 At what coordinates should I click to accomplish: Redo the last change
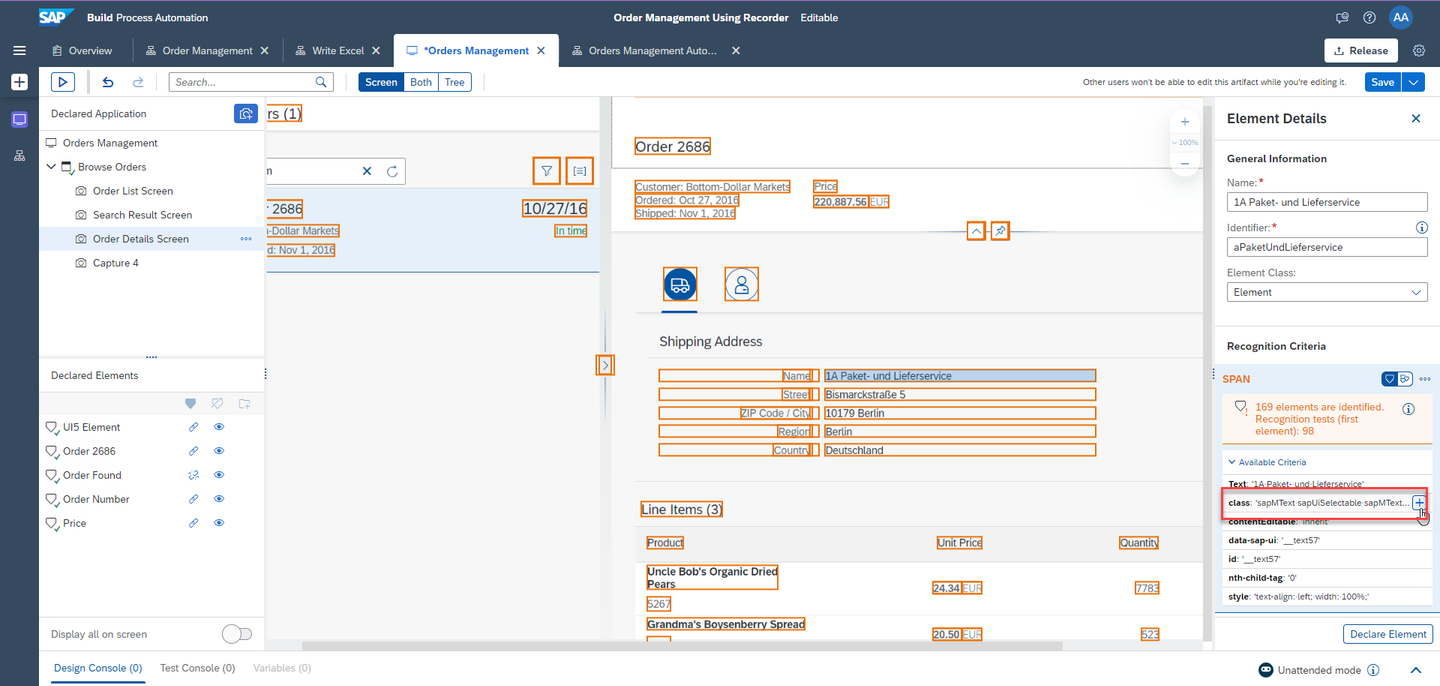138,82
